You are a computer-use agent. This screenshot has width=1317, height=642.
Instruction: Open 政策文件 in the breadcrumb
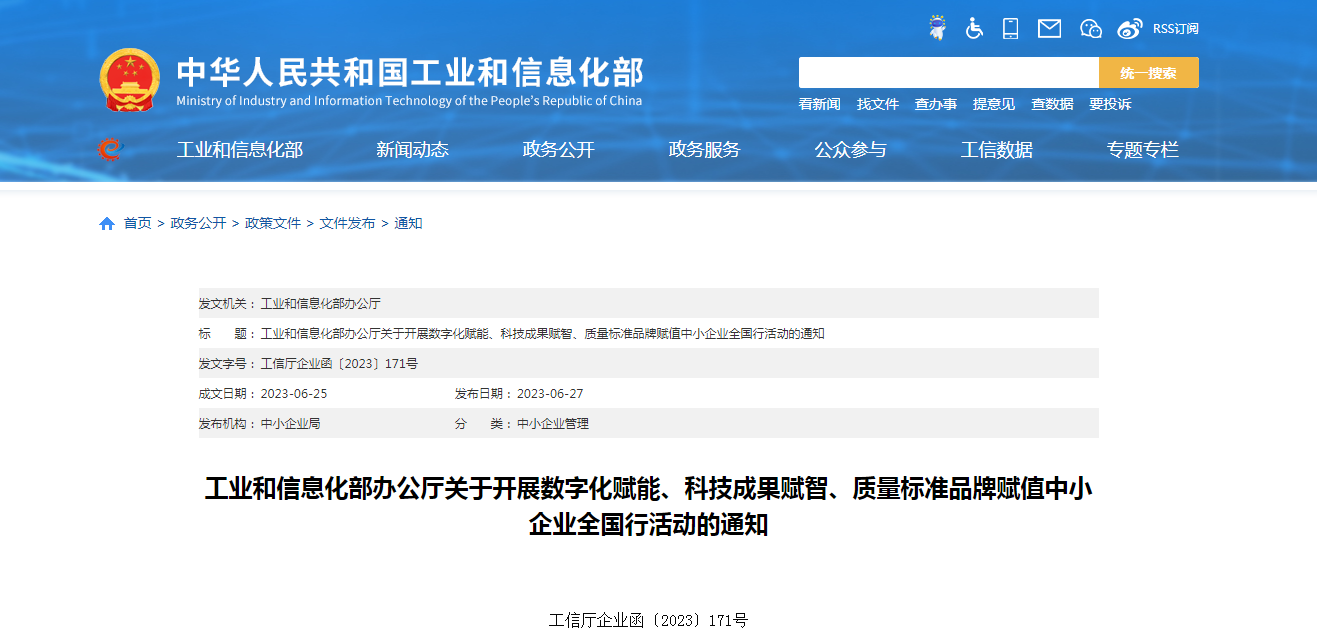[x=273, y=223]
